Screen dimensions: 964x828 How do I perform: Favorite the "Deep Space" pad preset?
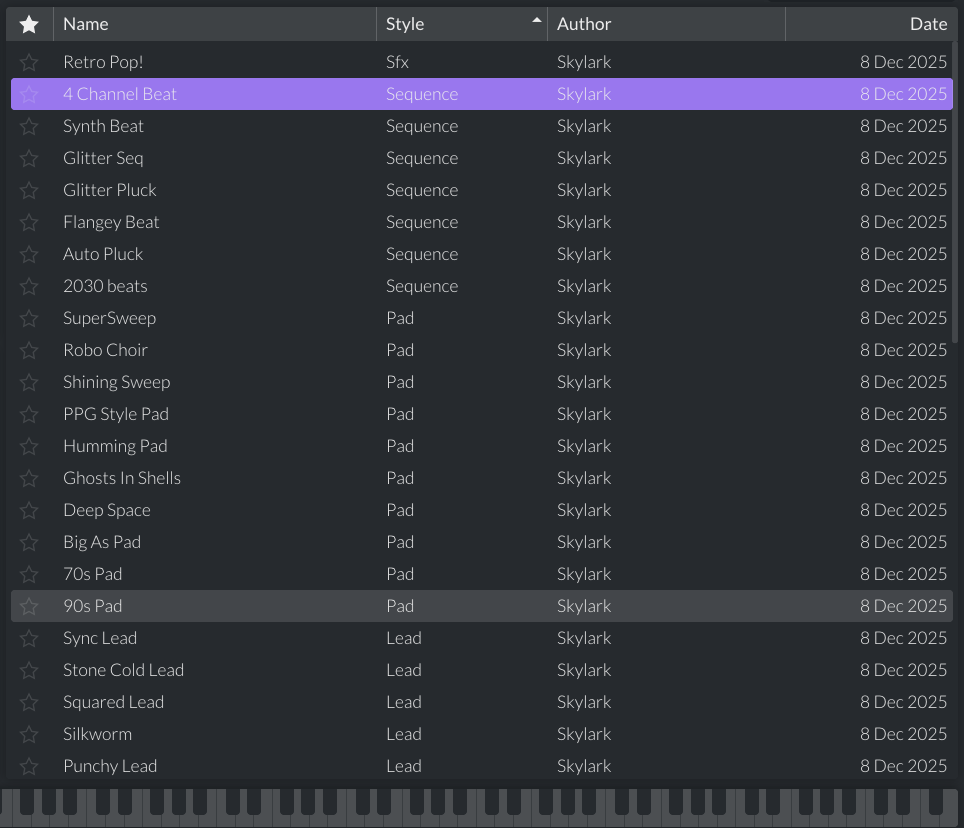(x=28, y=509)
